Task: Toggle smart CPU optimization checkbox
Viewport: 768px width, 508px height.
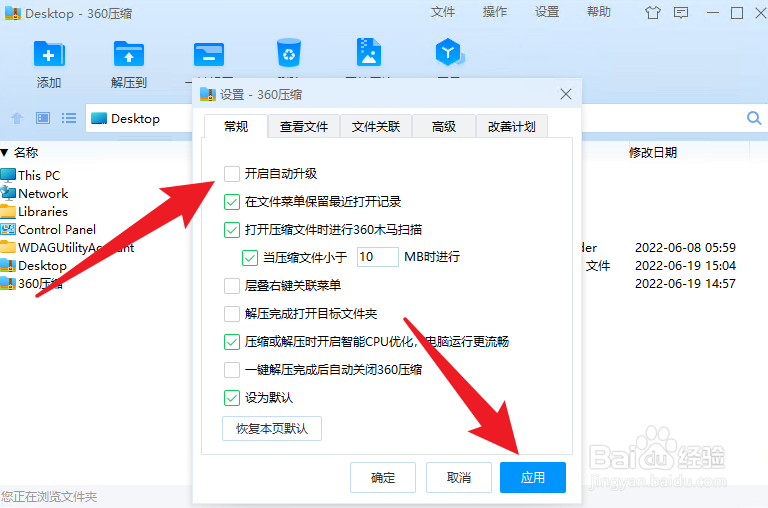Action: [232, 341]
